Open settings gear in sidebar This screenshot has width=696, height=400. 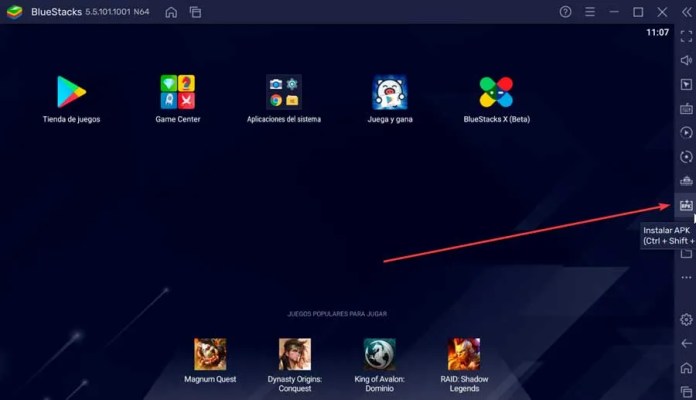686,320
